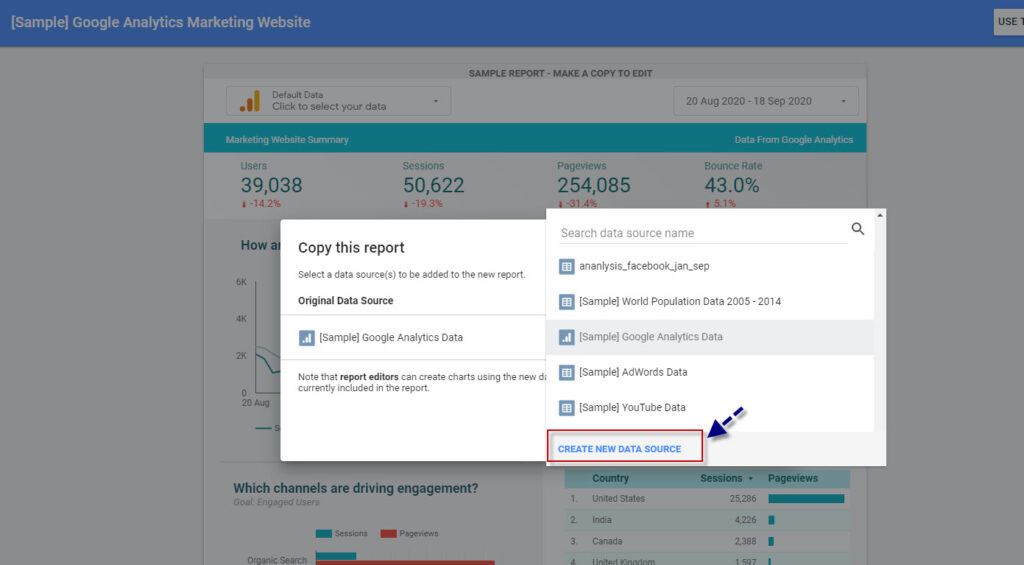Open the 20 Aug 2020 - 18 Sep 2020 date range dropdown
Screen dimensions: 1024x565
click(765, 101)
